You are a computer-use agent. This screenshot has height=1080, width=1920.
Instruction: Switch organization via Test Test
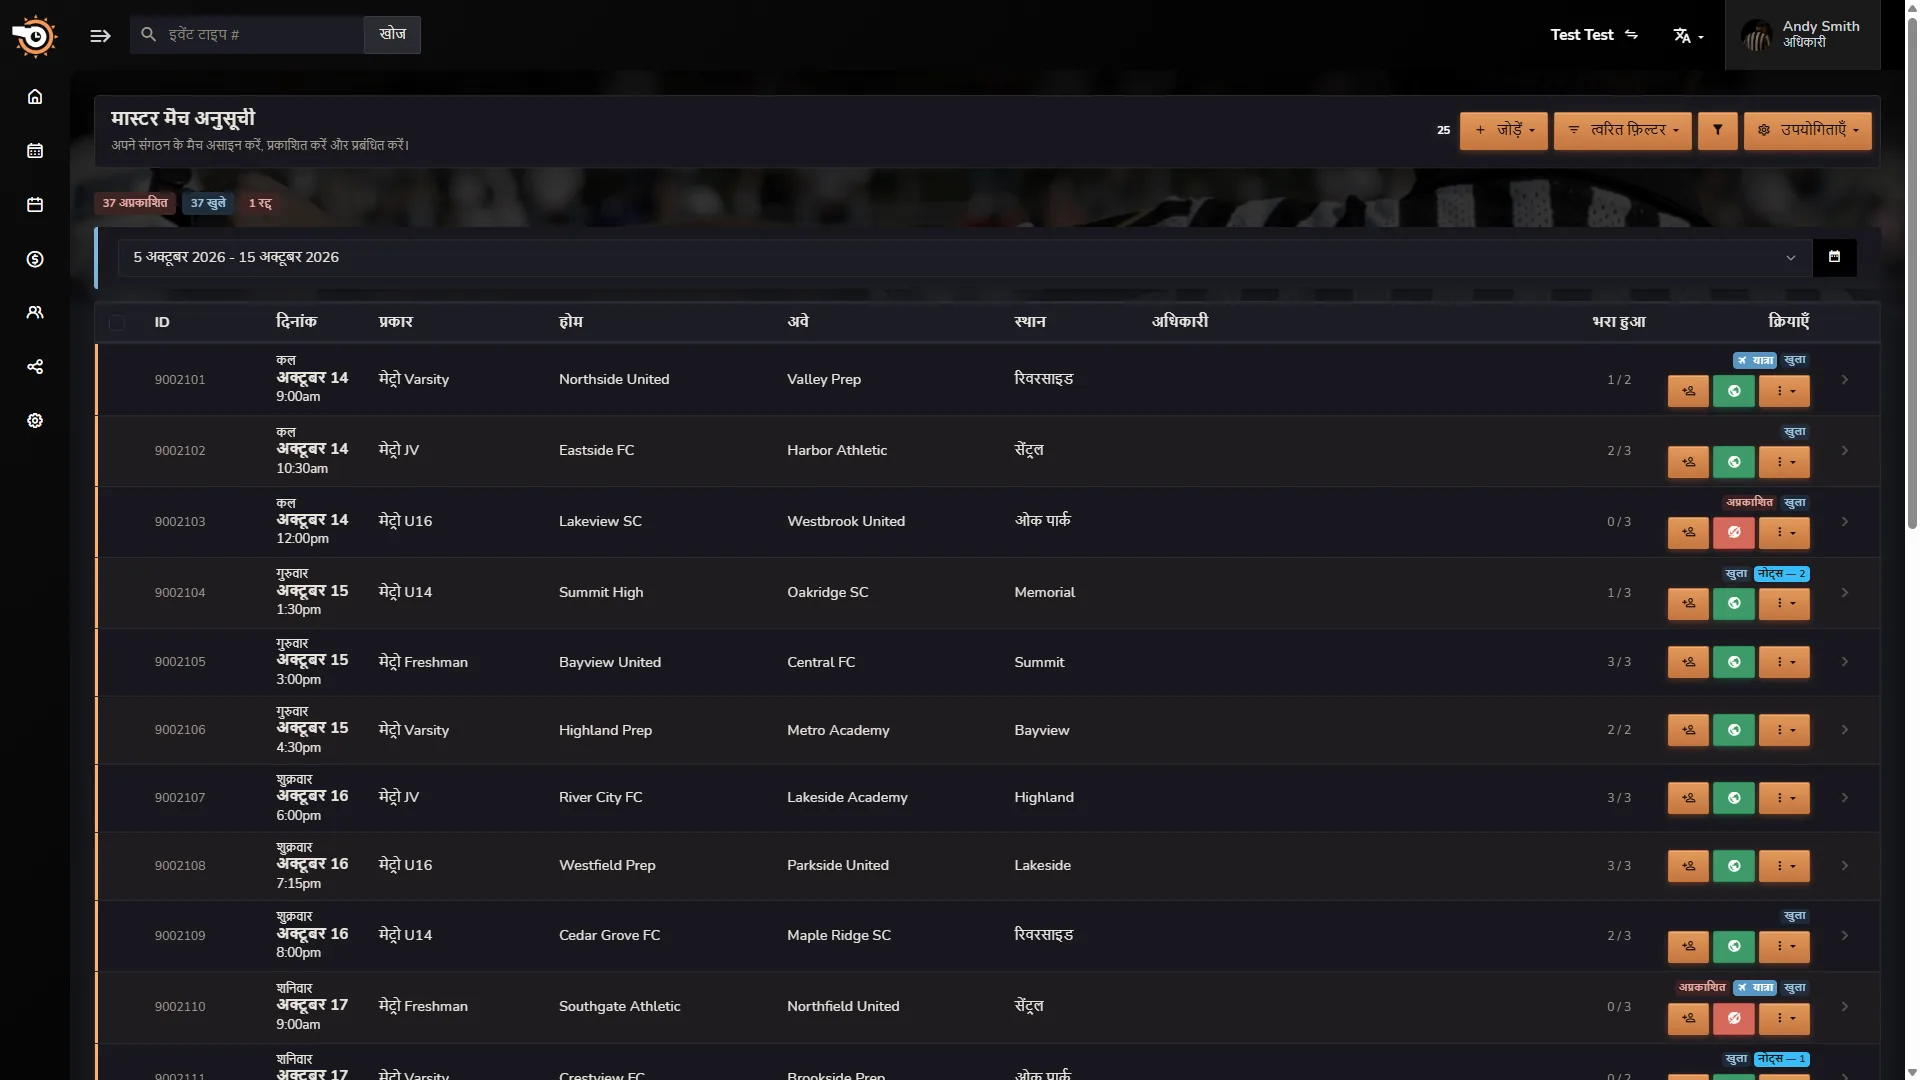pos(1594,35)
